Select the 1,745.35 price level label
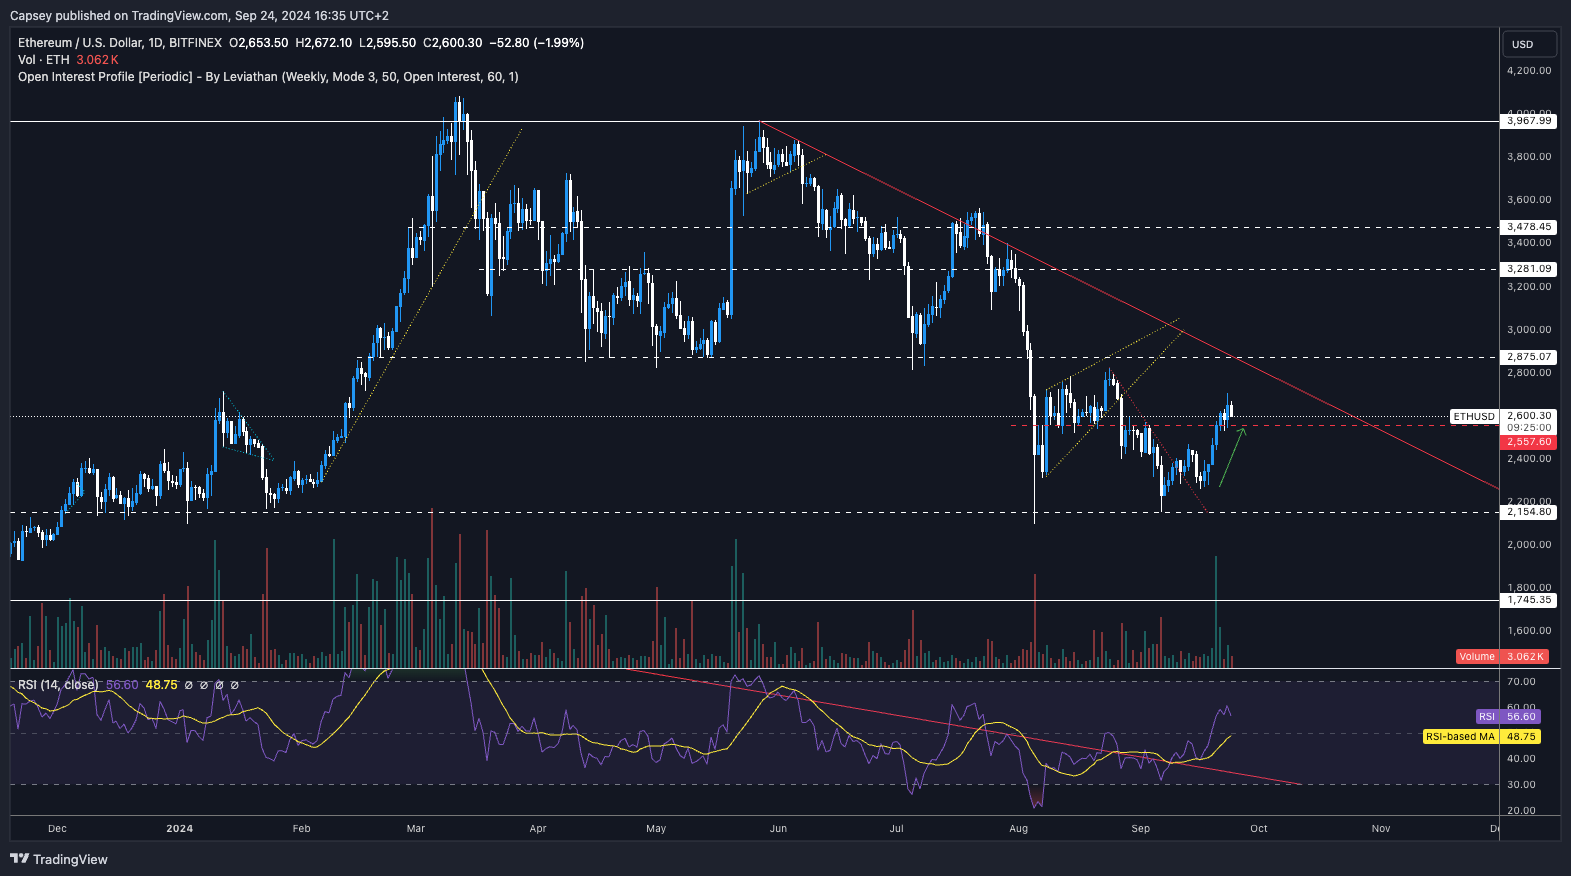Image resolution: width=1571 pixels, height=876 pixels. tap(1529, 600)
